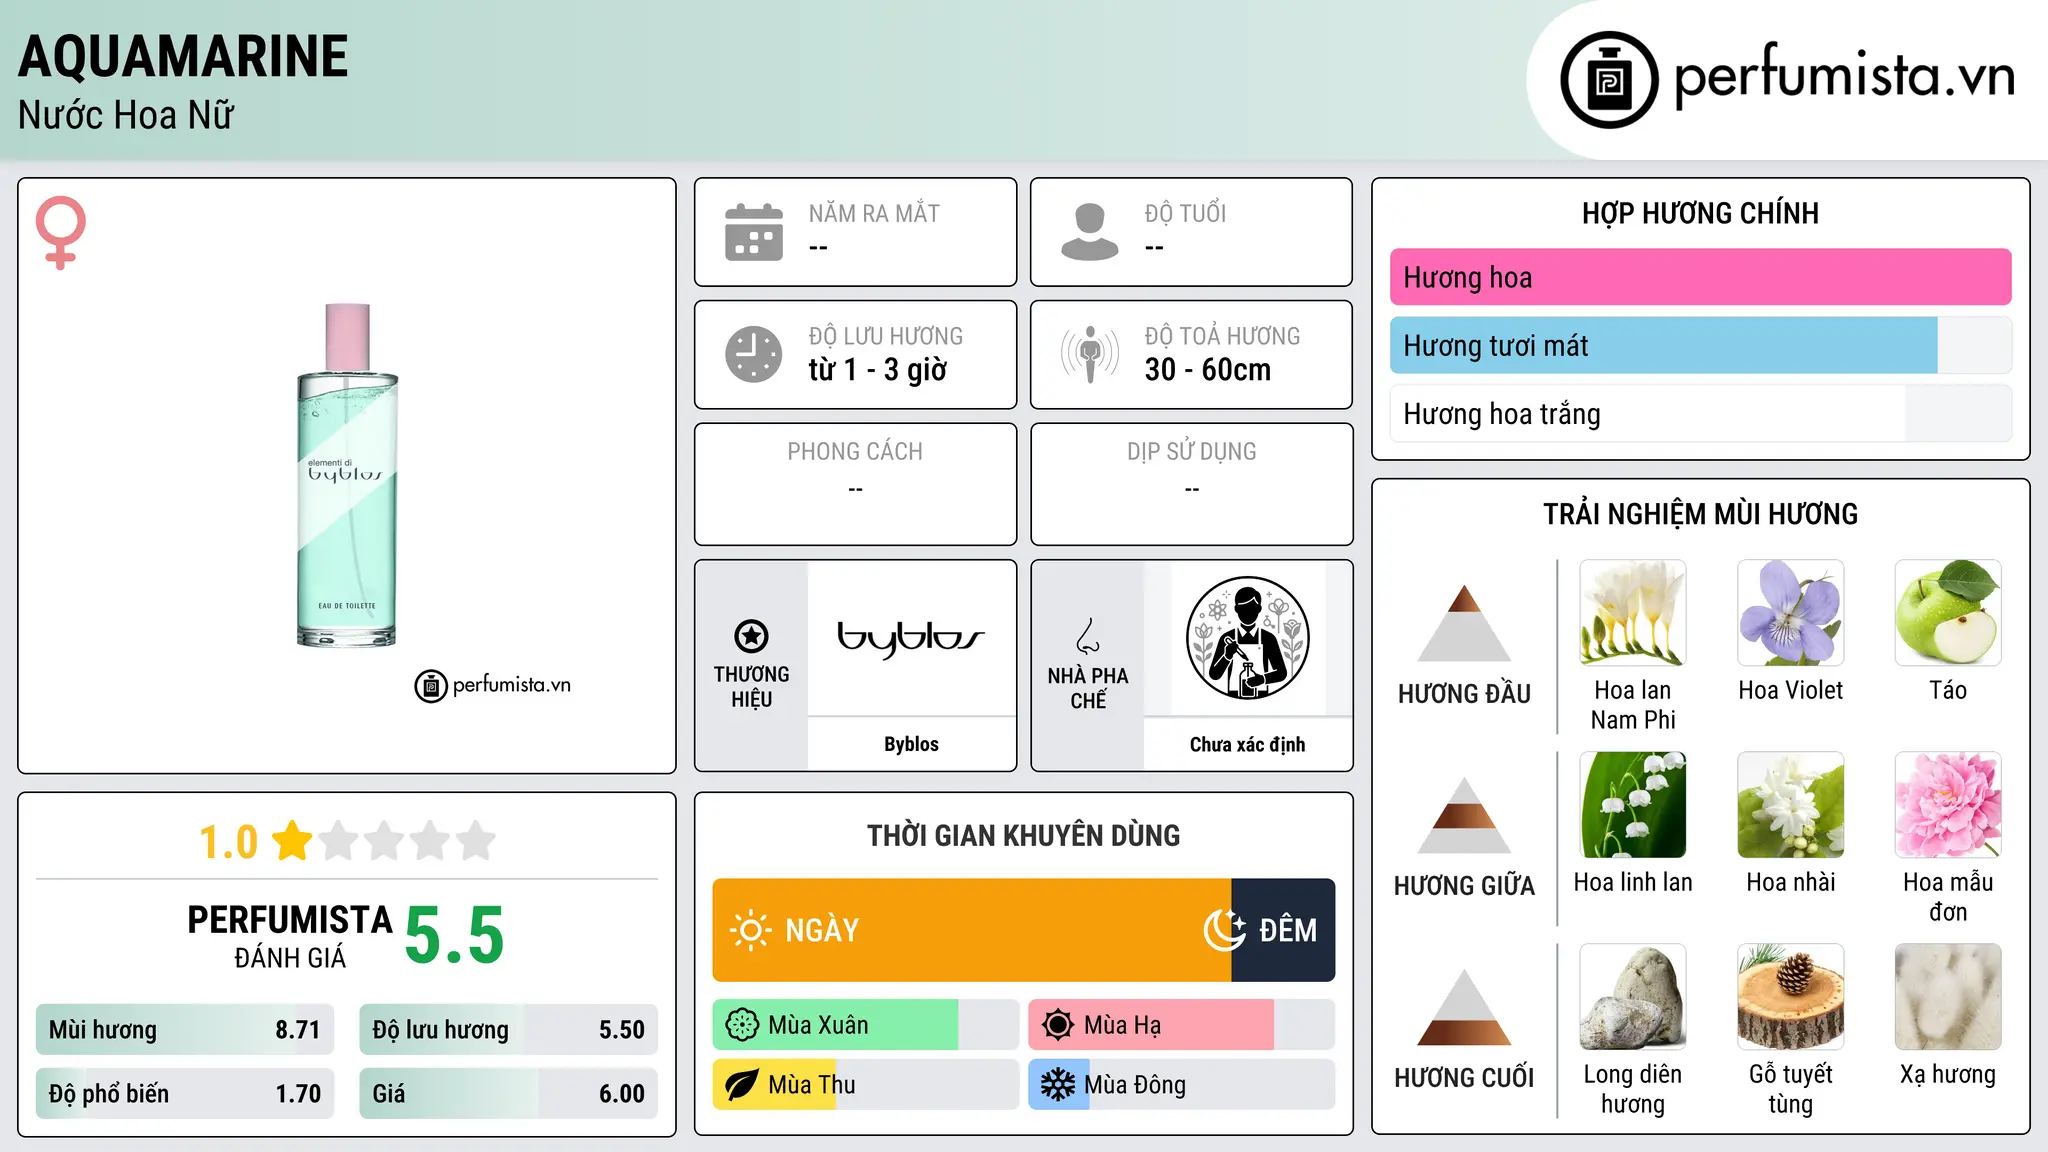Open the Hoa nhài jasmine image

coord(1790,805)
